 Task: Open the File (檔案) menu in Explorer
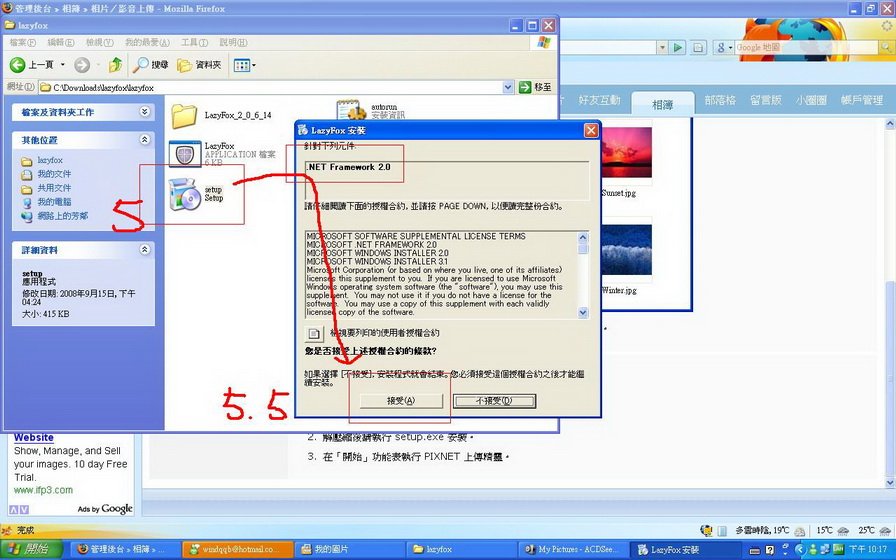pyautogui.click(x=22, y=42)
